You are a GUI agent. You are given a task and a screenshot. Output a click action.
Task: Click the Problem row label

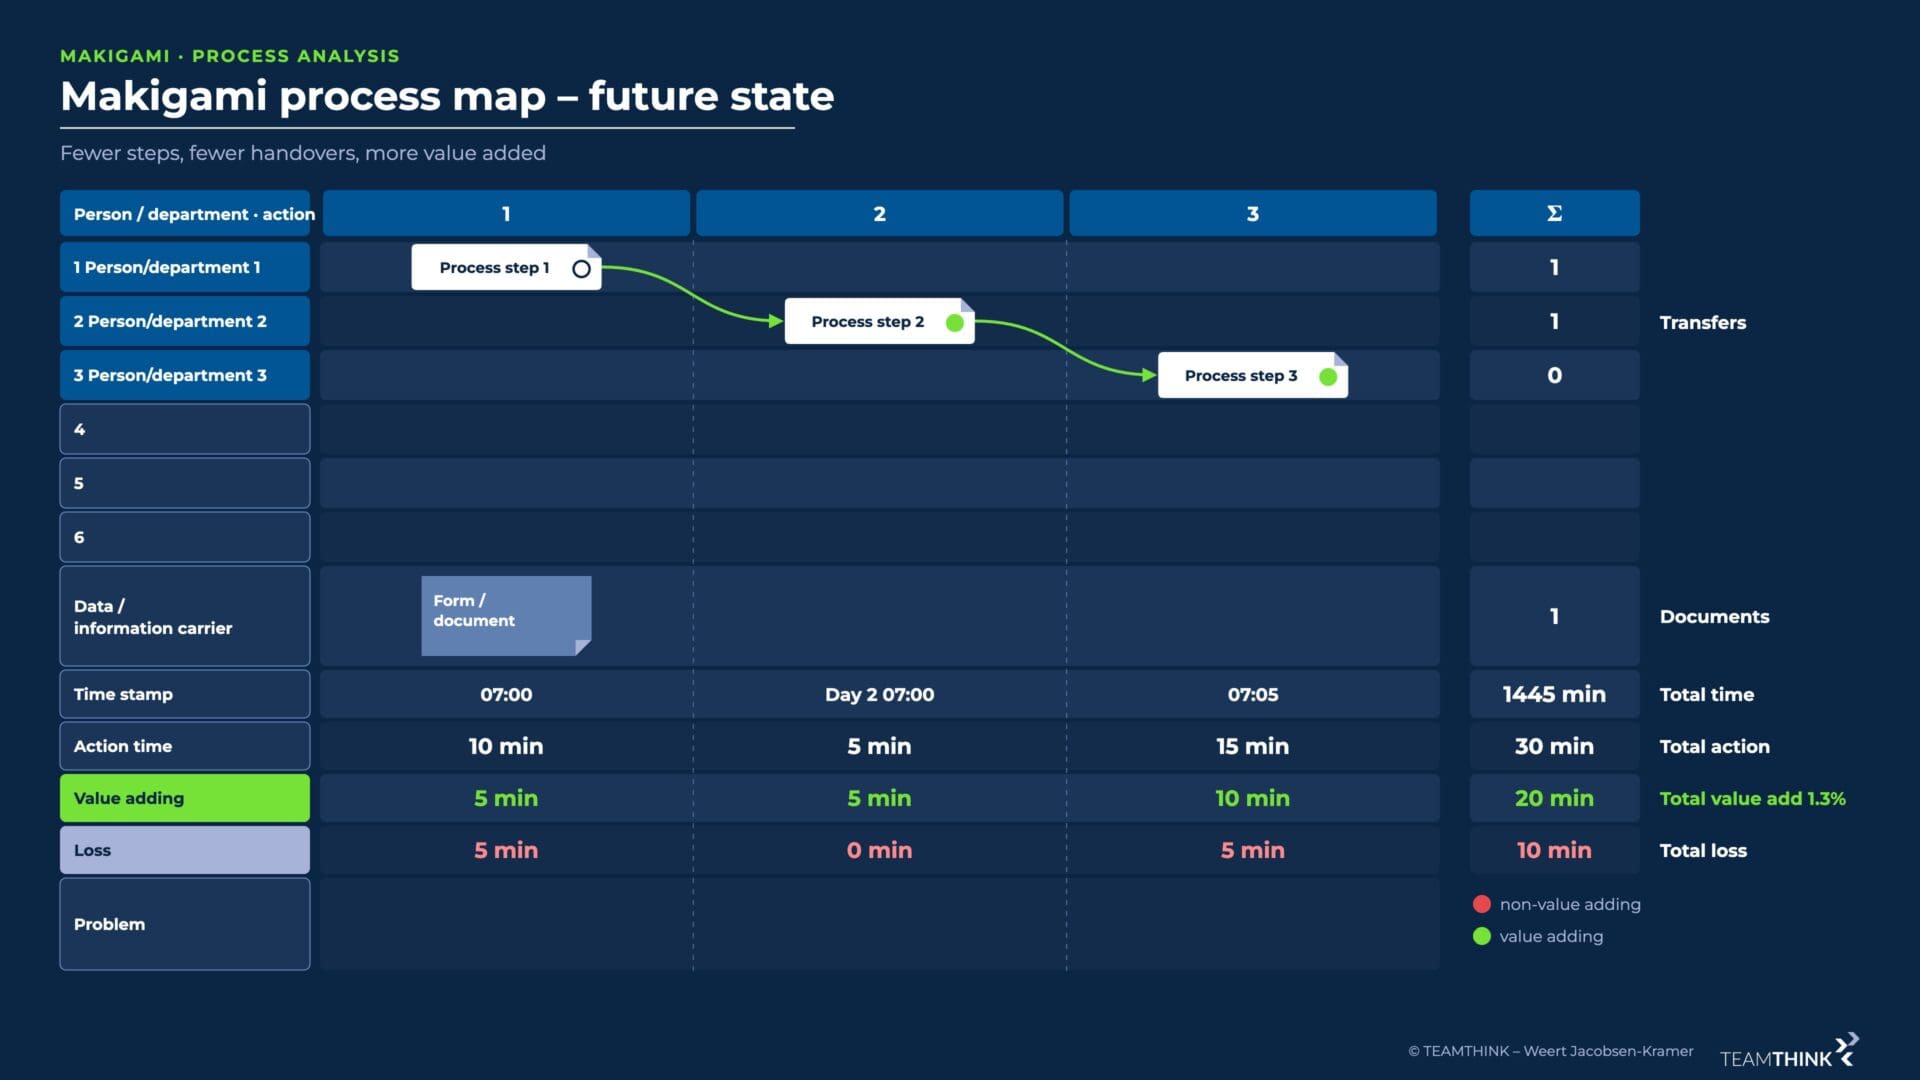coord(185,924)
